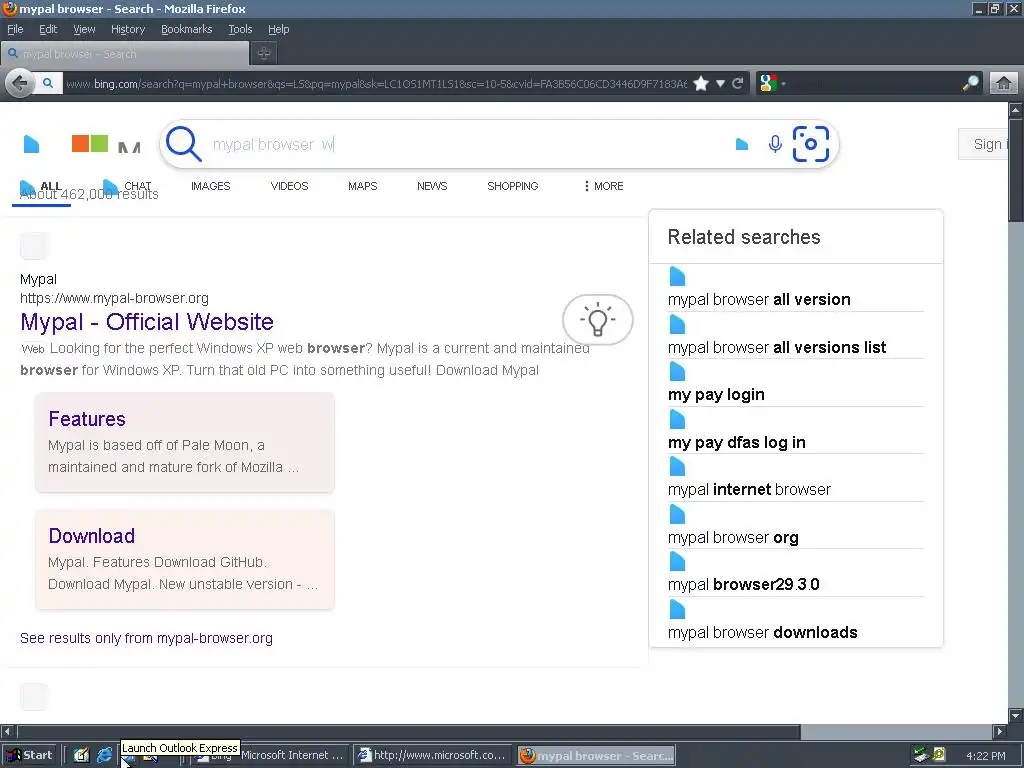Launch Internet Explorer from quick launch
The height and width of the screenshot is (768, 1024).
104,756
